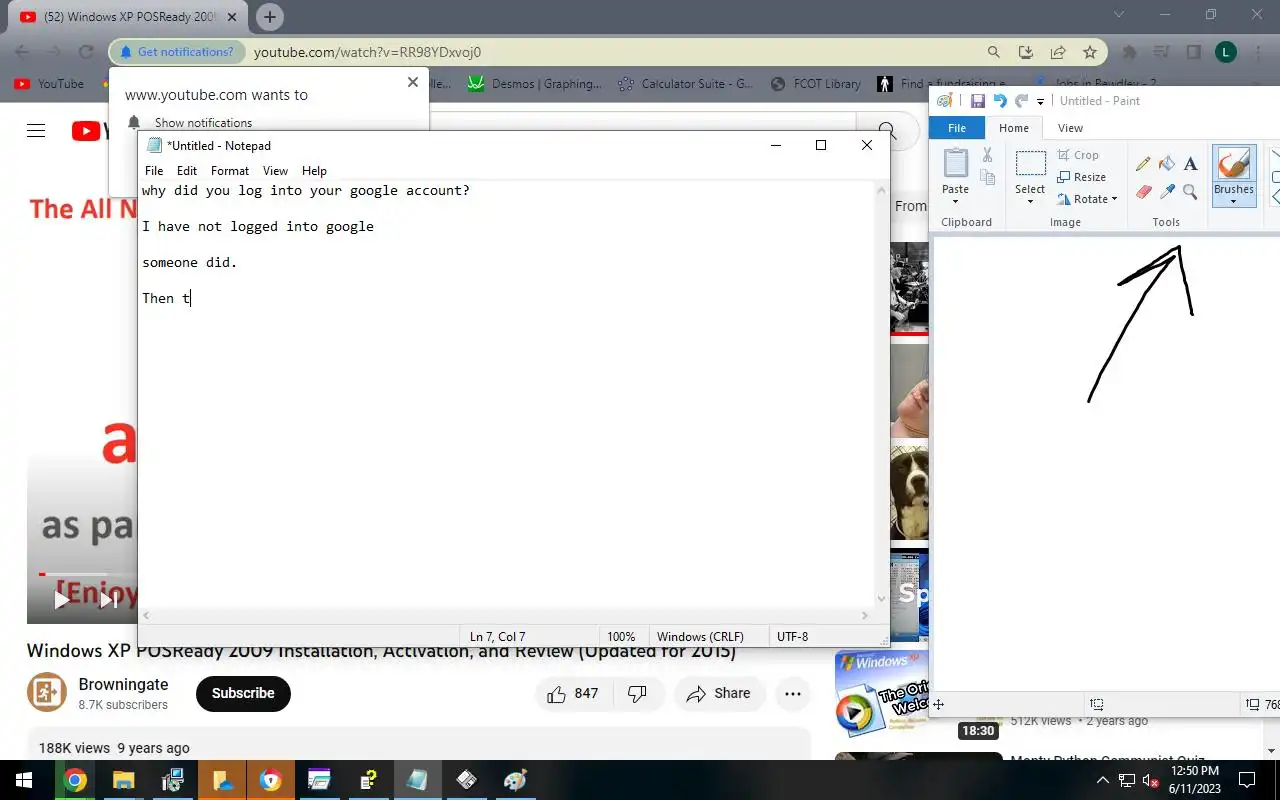Click the Chrome address bar URL
Screen dimensions: 1280x800
click(367, 52)
